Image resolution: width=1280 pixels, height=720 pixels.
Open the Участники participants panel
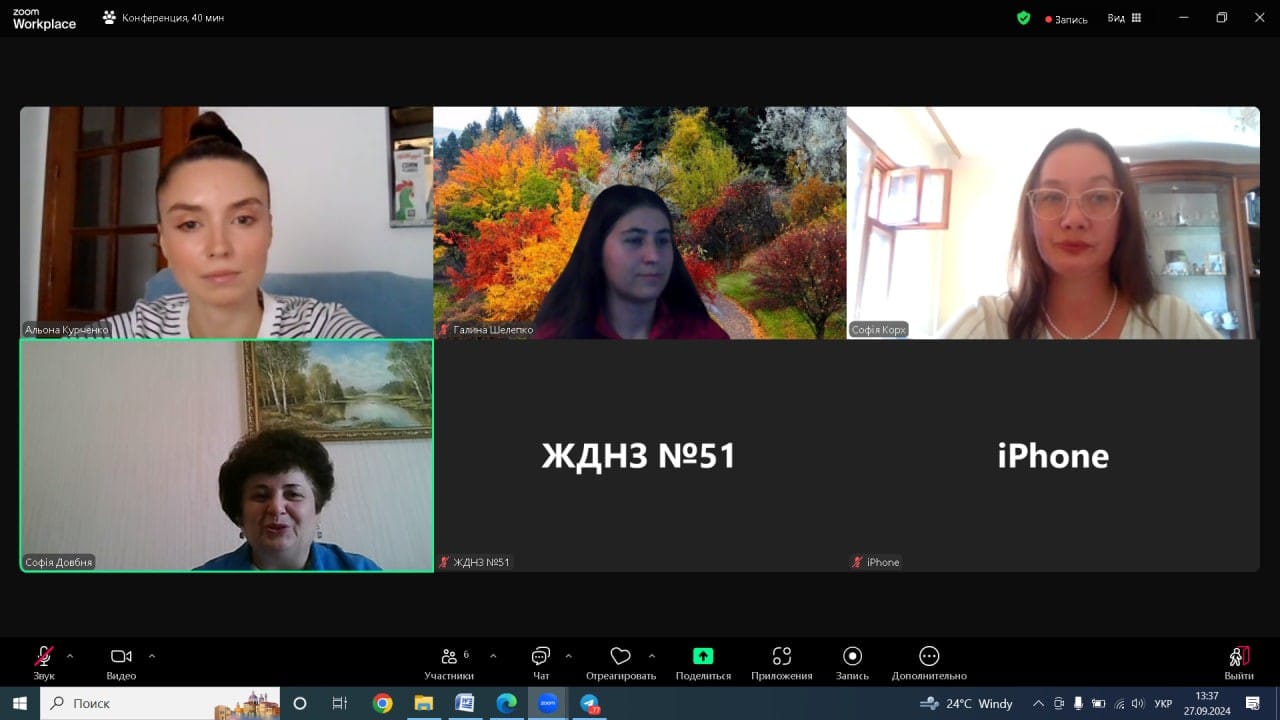(449, 663)
